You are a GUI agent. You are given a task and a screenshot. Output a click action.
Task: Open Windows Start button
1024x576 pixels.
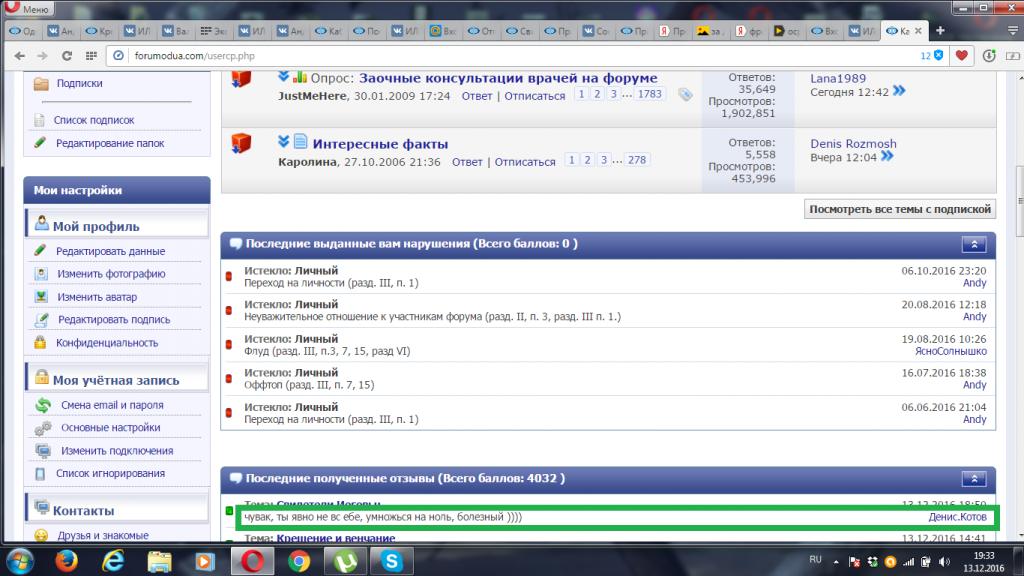point(20,562)
